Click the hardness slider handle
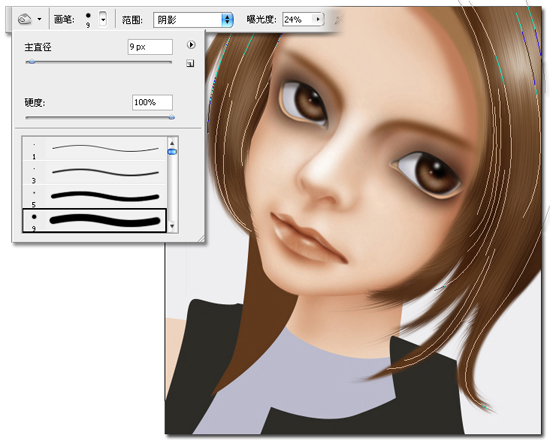This screenshot has width=550, height=444. (x=172, y=117)
